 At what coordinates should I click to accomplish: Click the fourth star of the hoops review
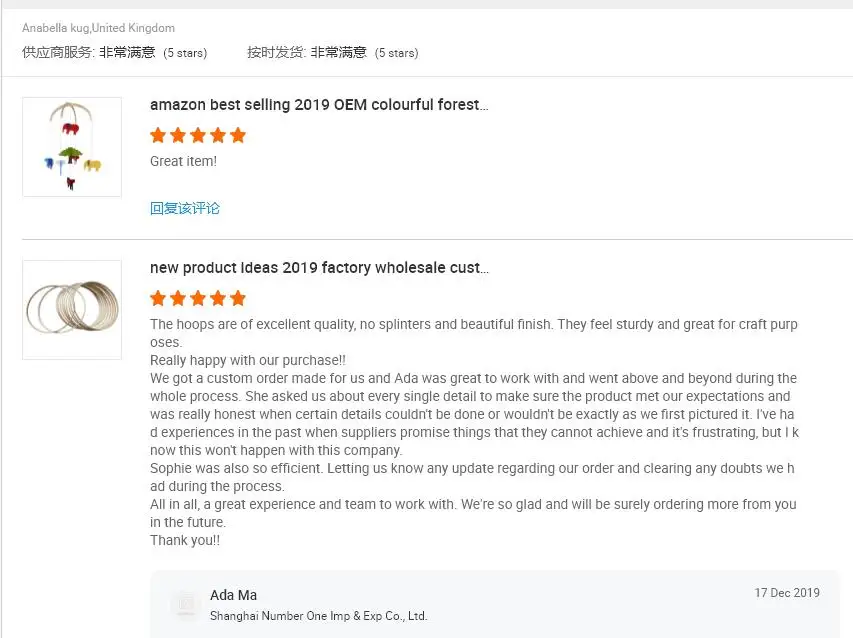218,298
